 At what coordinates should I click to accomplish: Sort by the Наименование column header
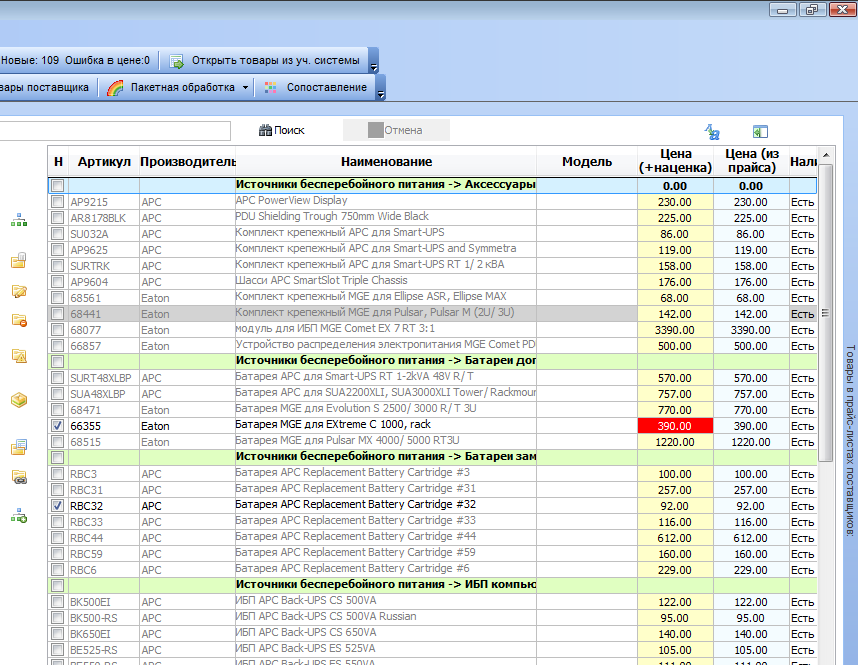[x=386, y=161]
